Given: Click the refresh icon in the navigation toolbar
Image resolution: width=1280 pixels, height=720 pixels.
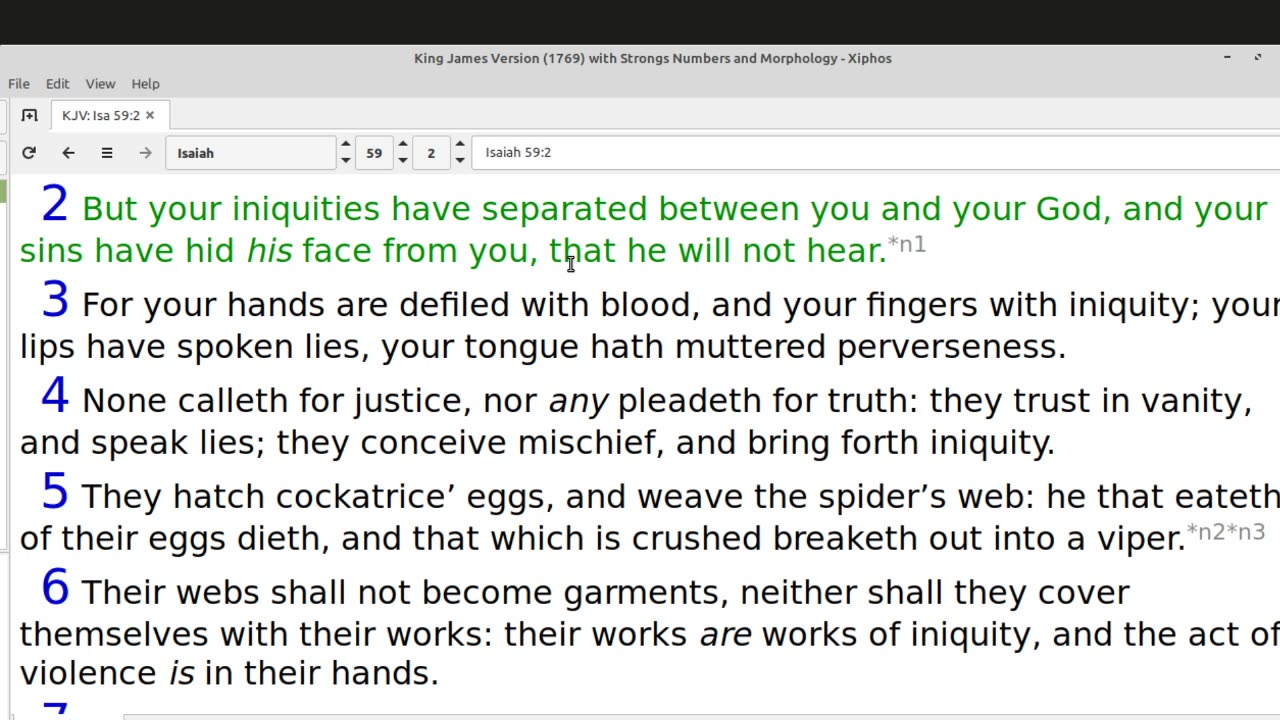Looking at the screenshot, I should tap(28, 153).
